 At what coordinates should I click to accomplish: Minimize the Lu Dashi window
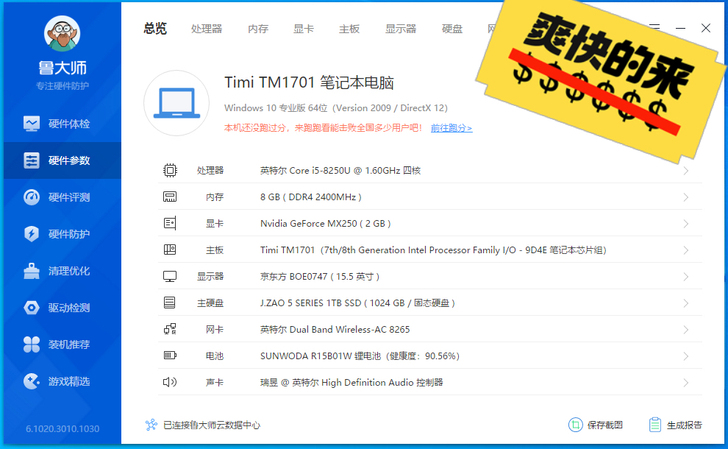(681, 28)
